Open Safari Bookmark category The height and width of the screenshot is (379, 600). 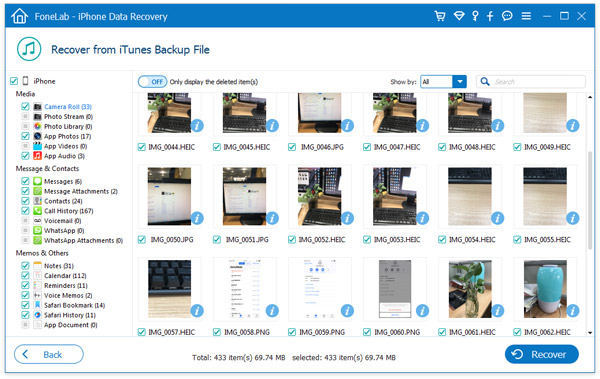[x=74, y=305]
